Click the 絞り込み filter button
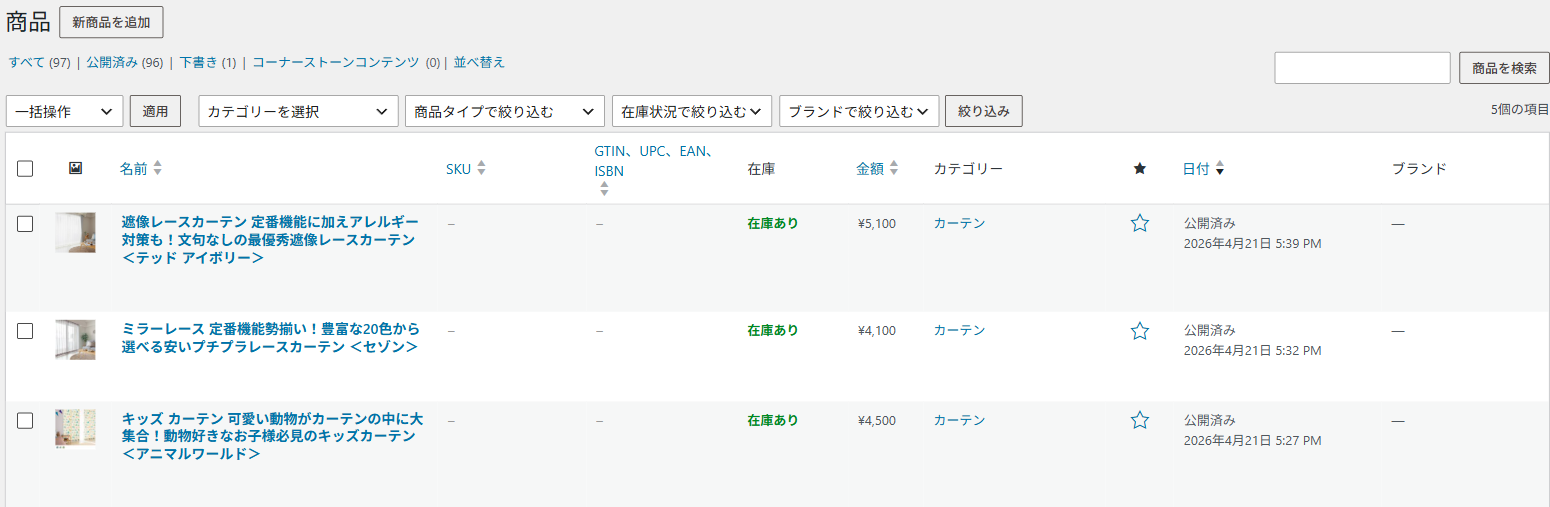Screen dimensions: 1550x507 (984, 111)
